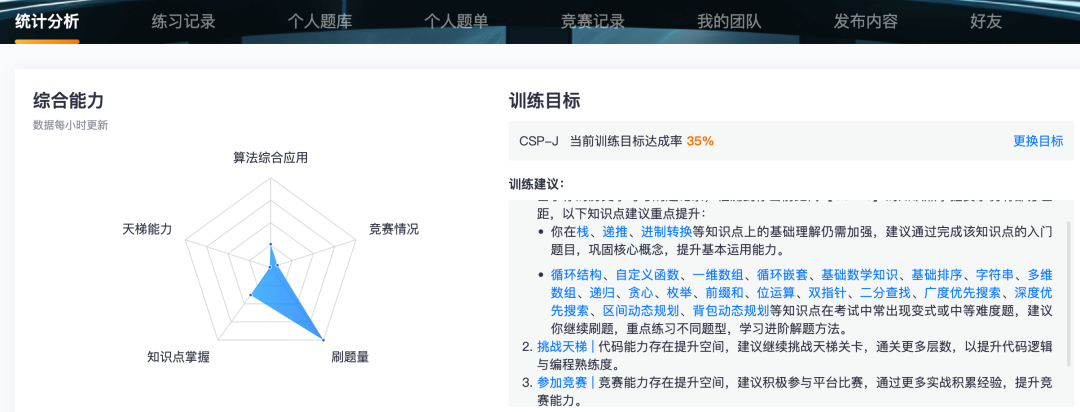Open the 竞赛记录 tab
This screenshot has height=412, width=1080.
593,21
